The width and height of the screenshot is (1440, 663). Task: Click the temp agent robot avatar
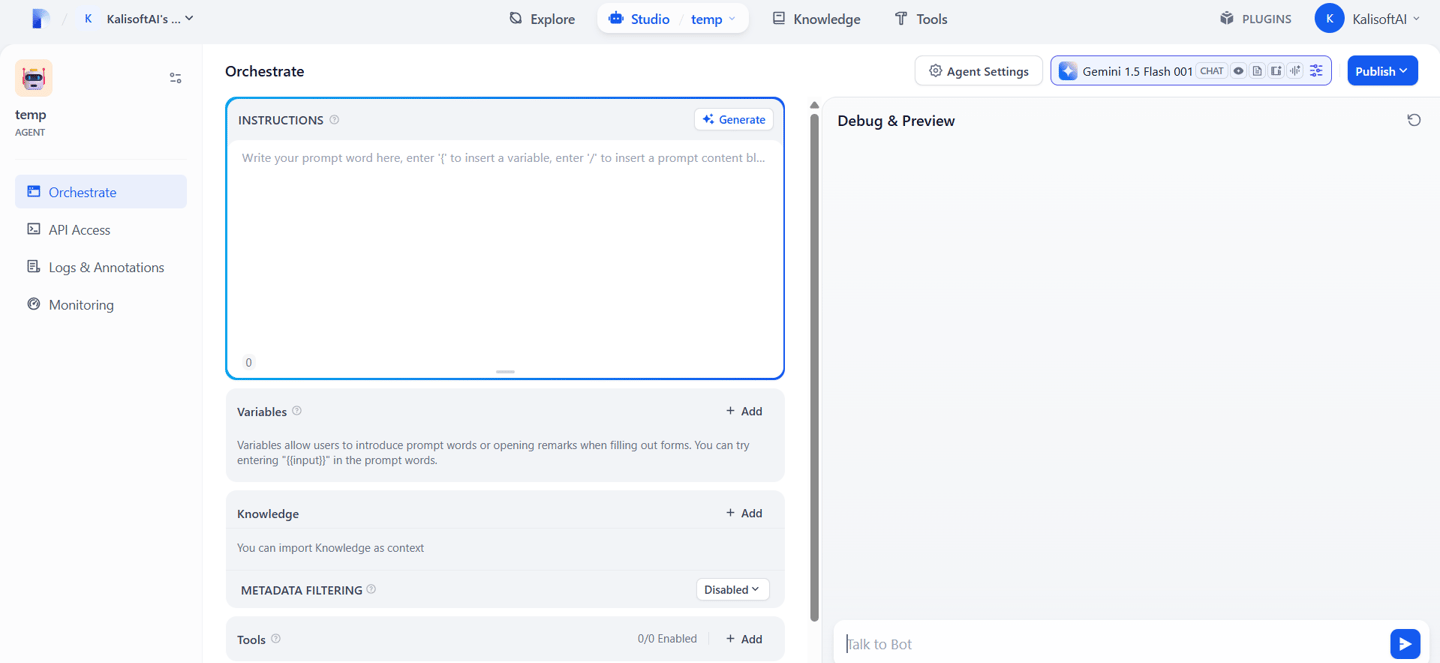point(33,78)
